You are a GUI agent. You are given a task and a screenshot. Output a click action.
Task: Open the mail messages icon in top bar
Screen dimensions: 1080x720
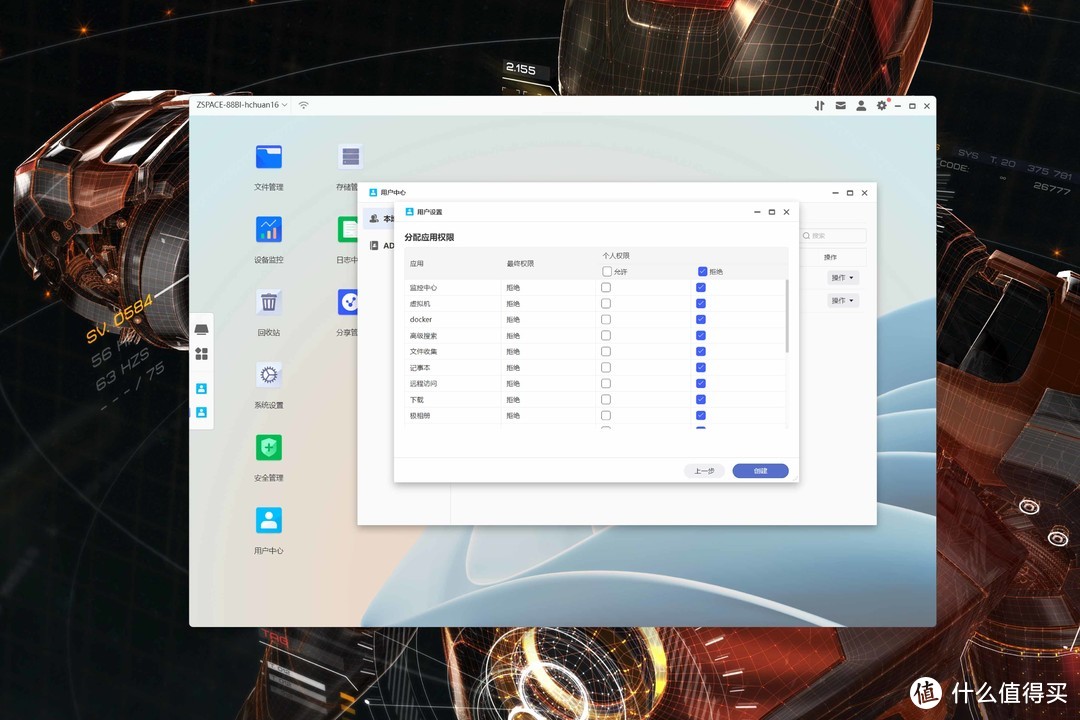tap(840, 105)
